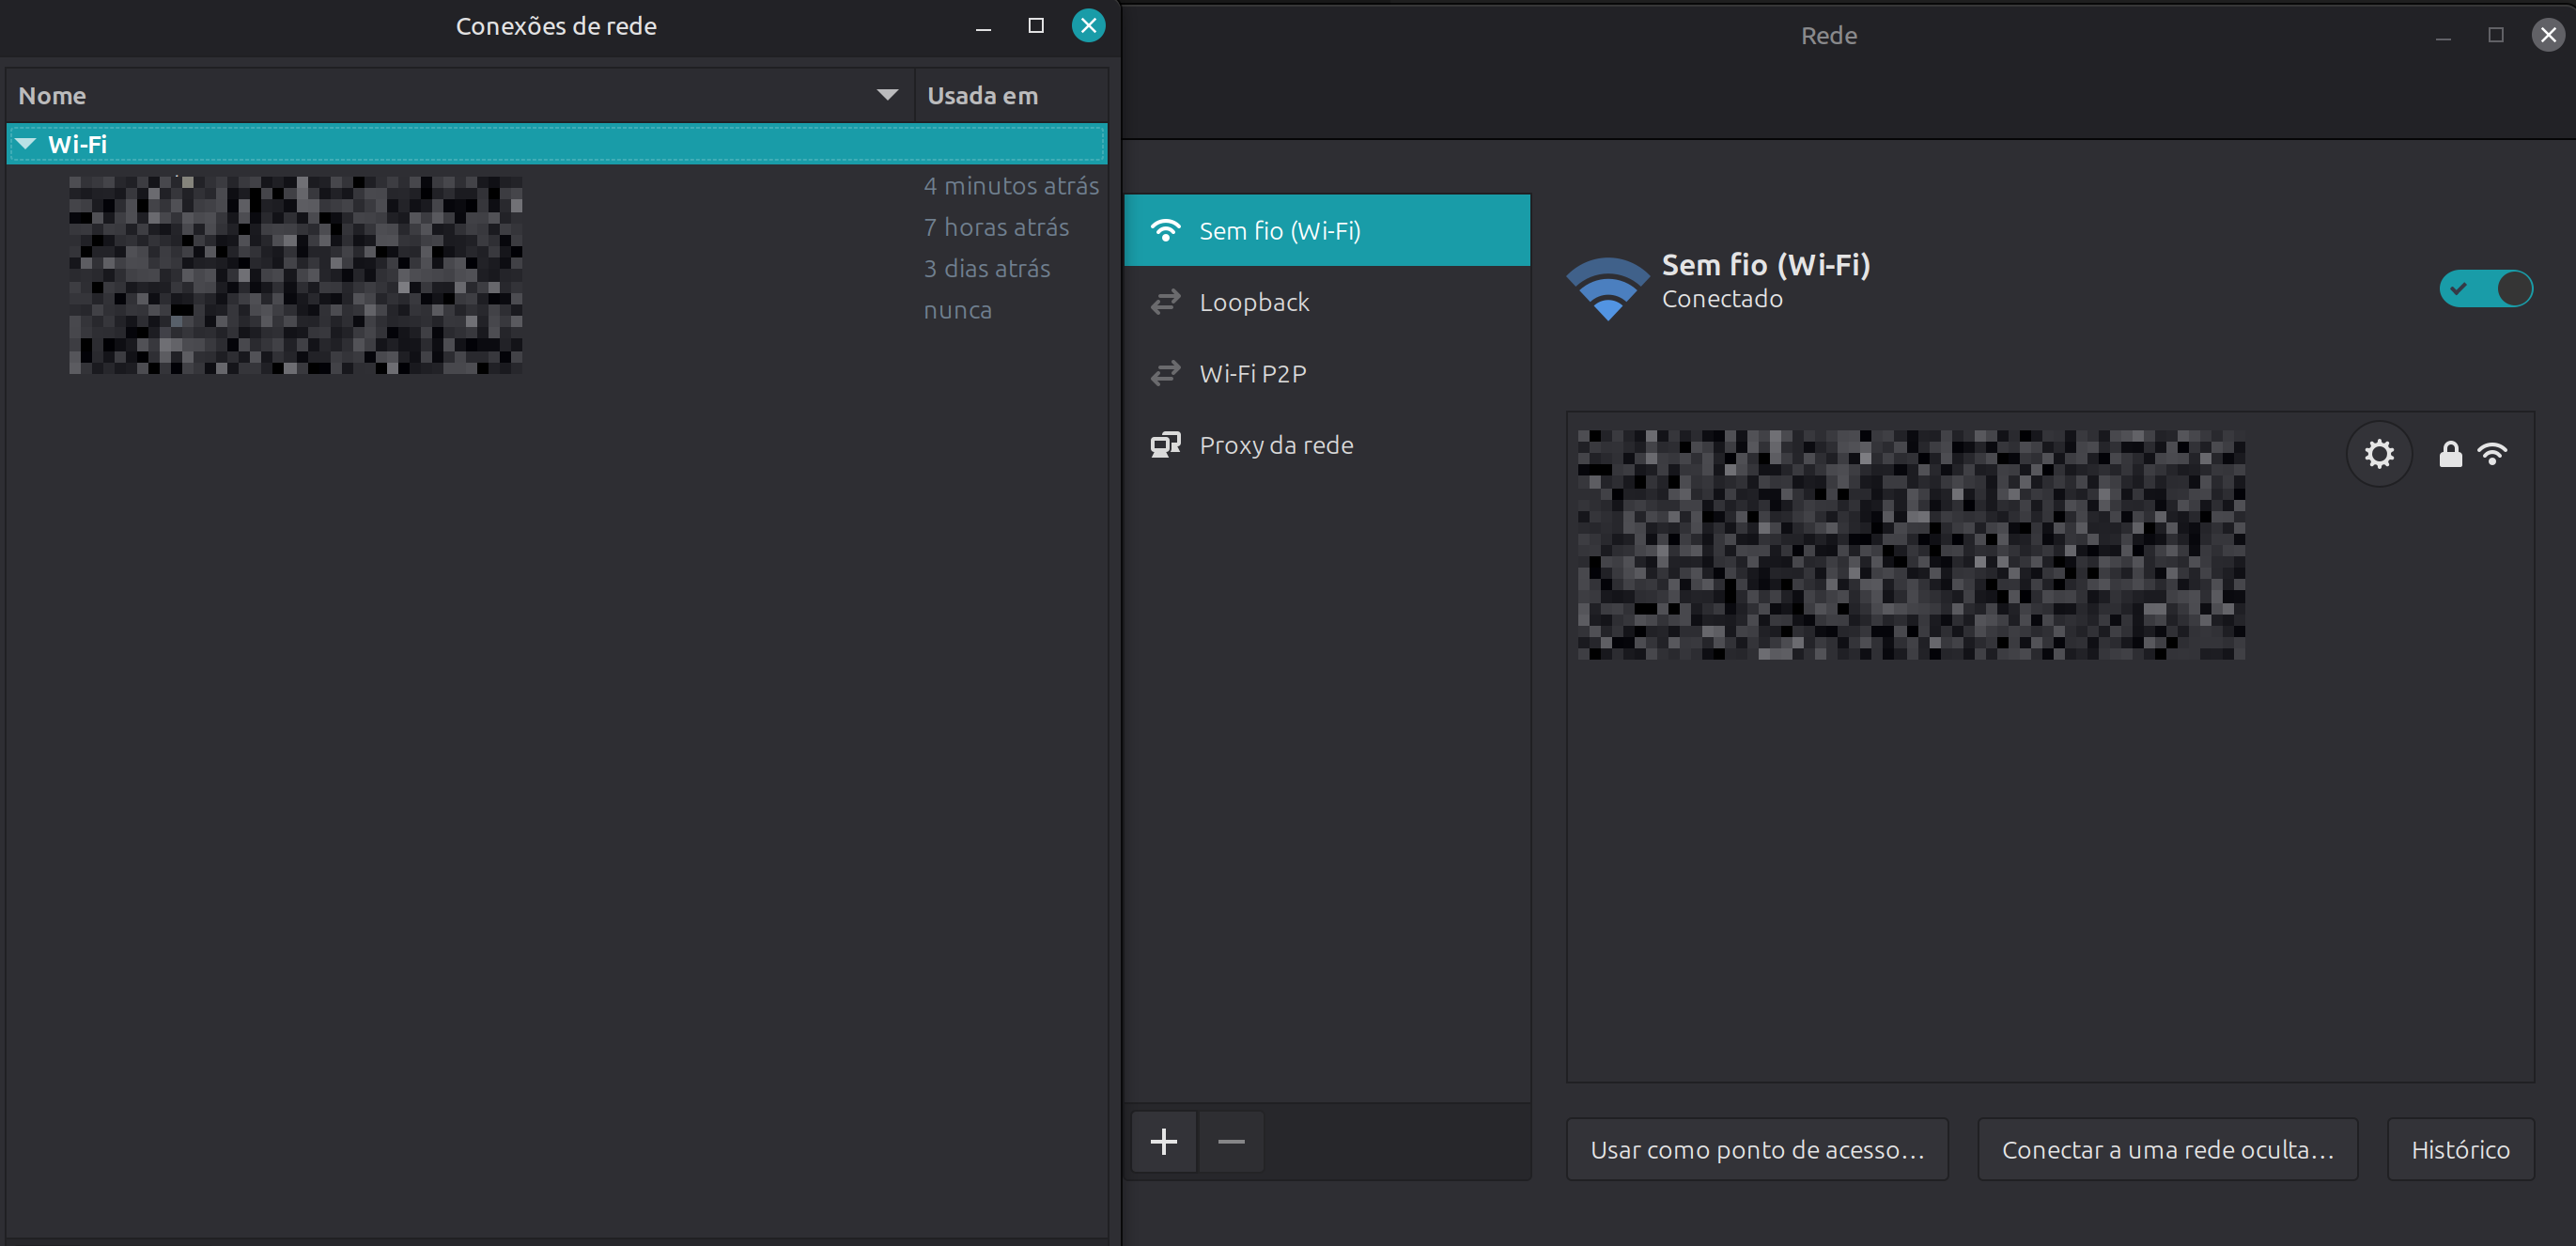Select Loopback in the device list
Screen dimensions: 2576x1246
tap(1253, 302)
